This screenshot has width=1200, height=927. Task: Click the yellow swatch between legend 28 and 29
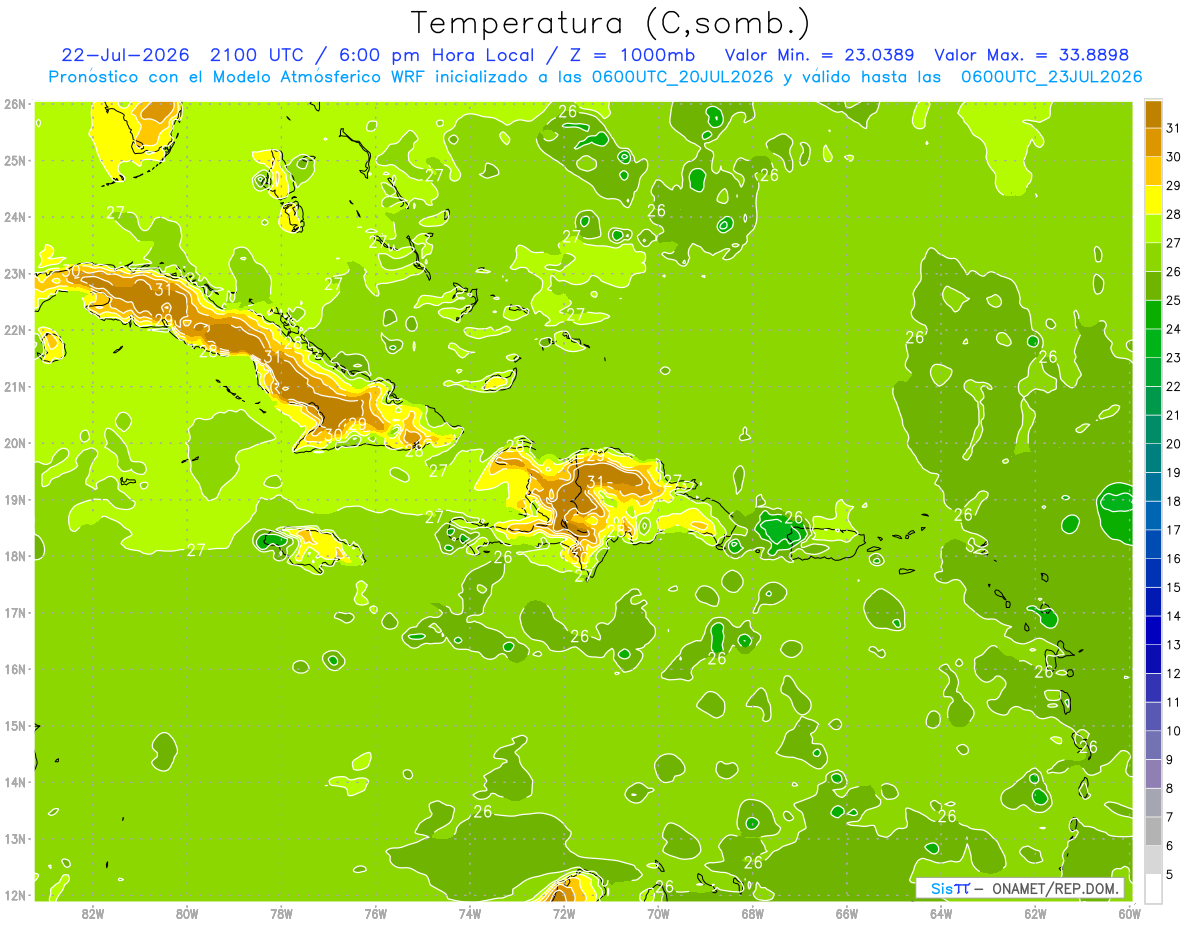point(1153,199)
